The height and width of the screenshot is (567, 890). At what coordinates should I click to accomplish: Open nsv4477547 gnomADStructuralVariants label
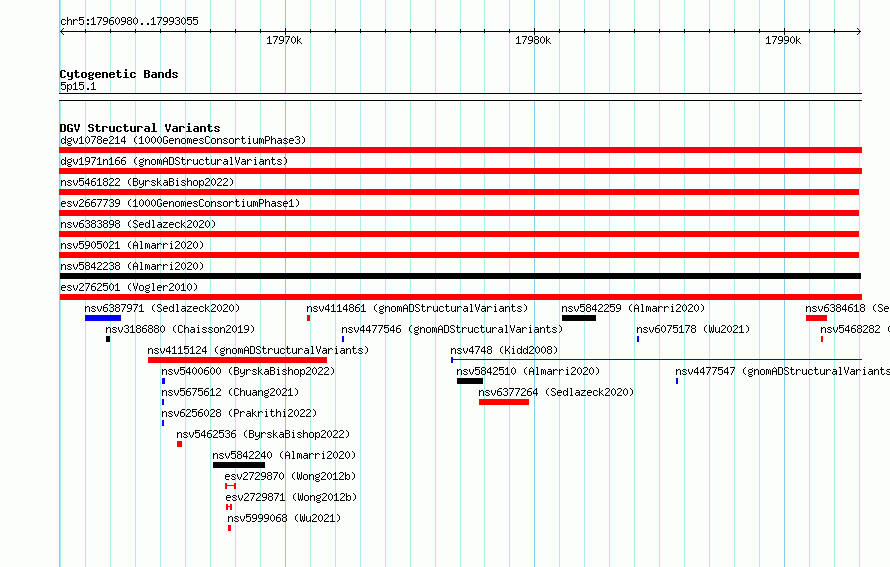(783, 371)
